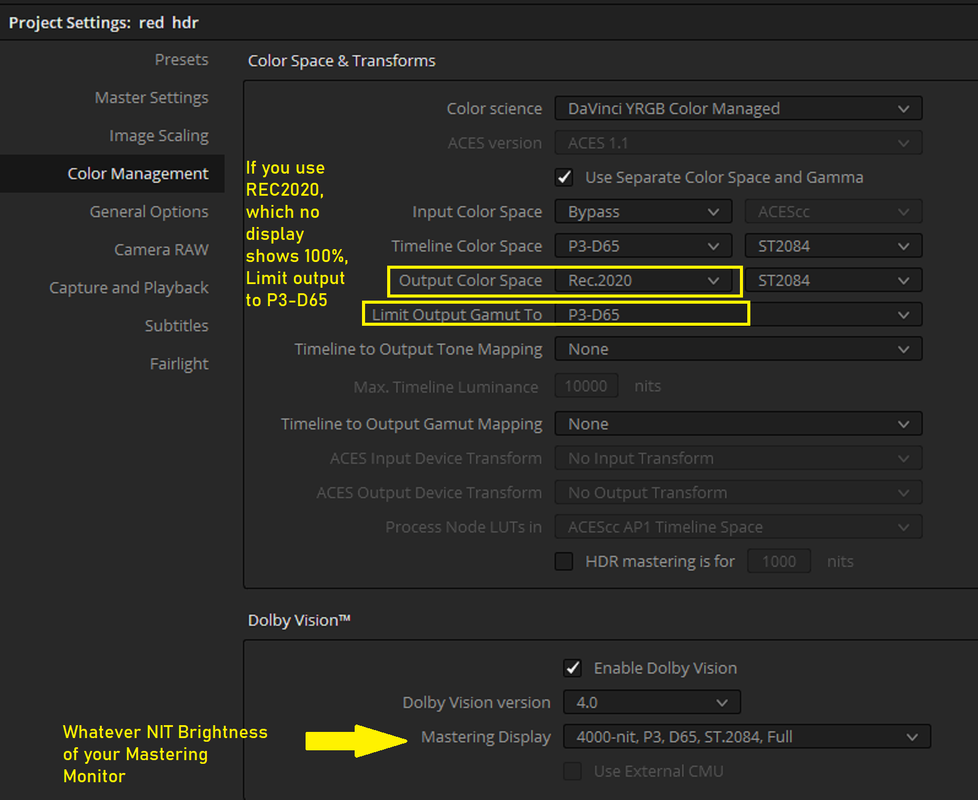Open Capture and Playback settings

(x=129, y=288)
